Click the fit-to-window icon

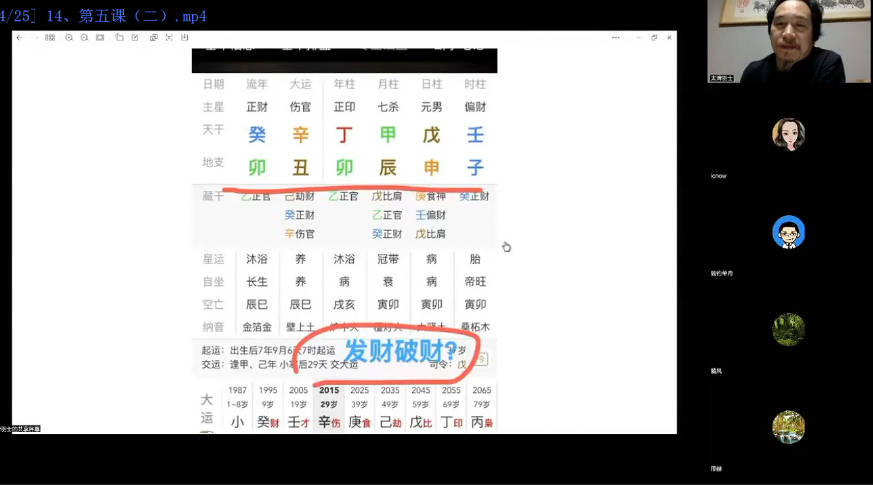click(100, 38)
